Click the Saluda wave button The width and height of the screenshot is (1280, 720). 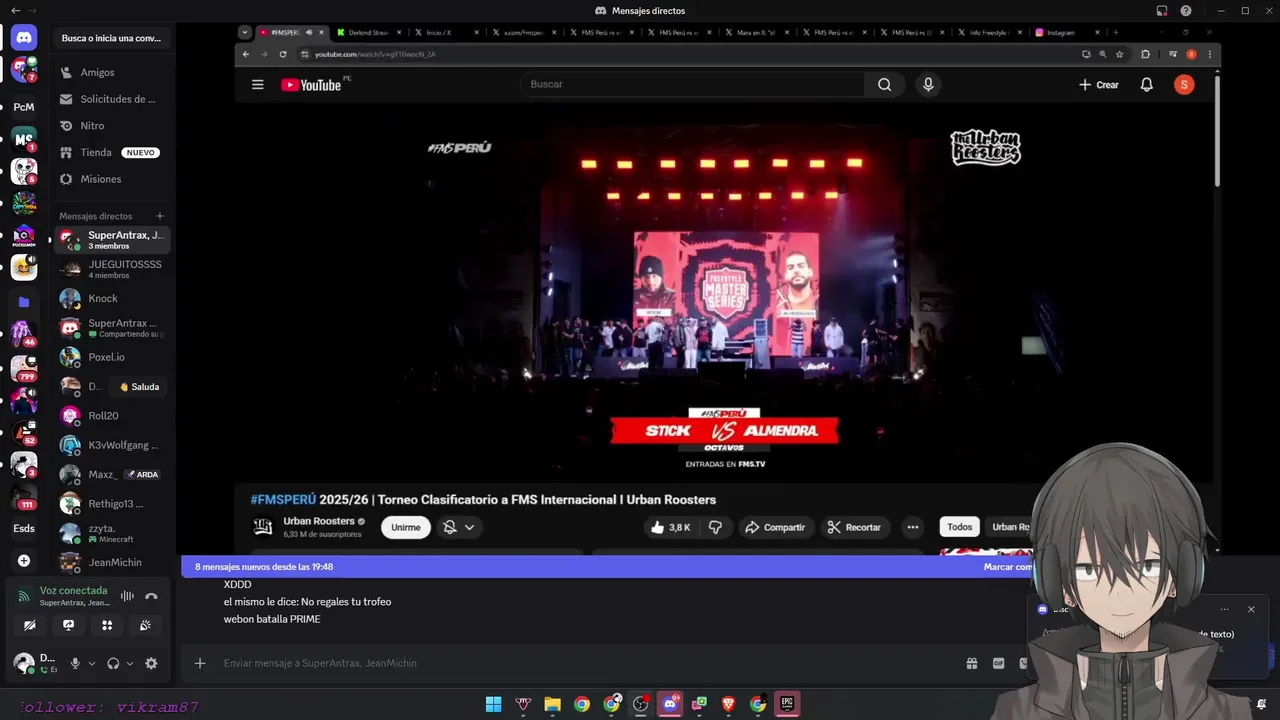(x=139, y=387)
